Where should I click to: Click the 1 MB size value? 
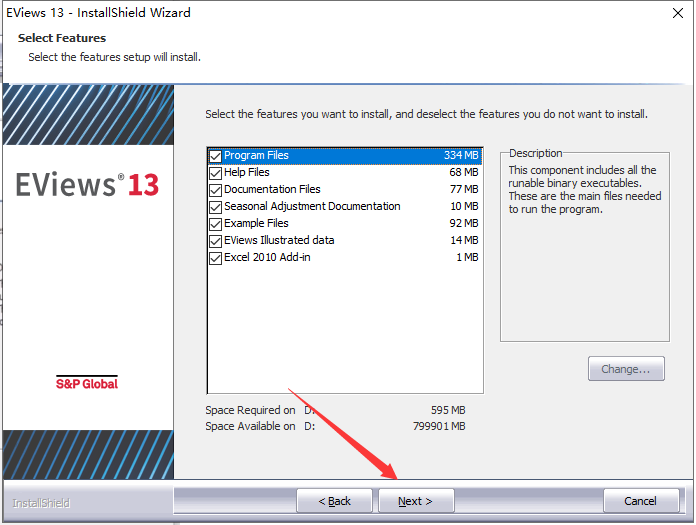click(467, 257)
